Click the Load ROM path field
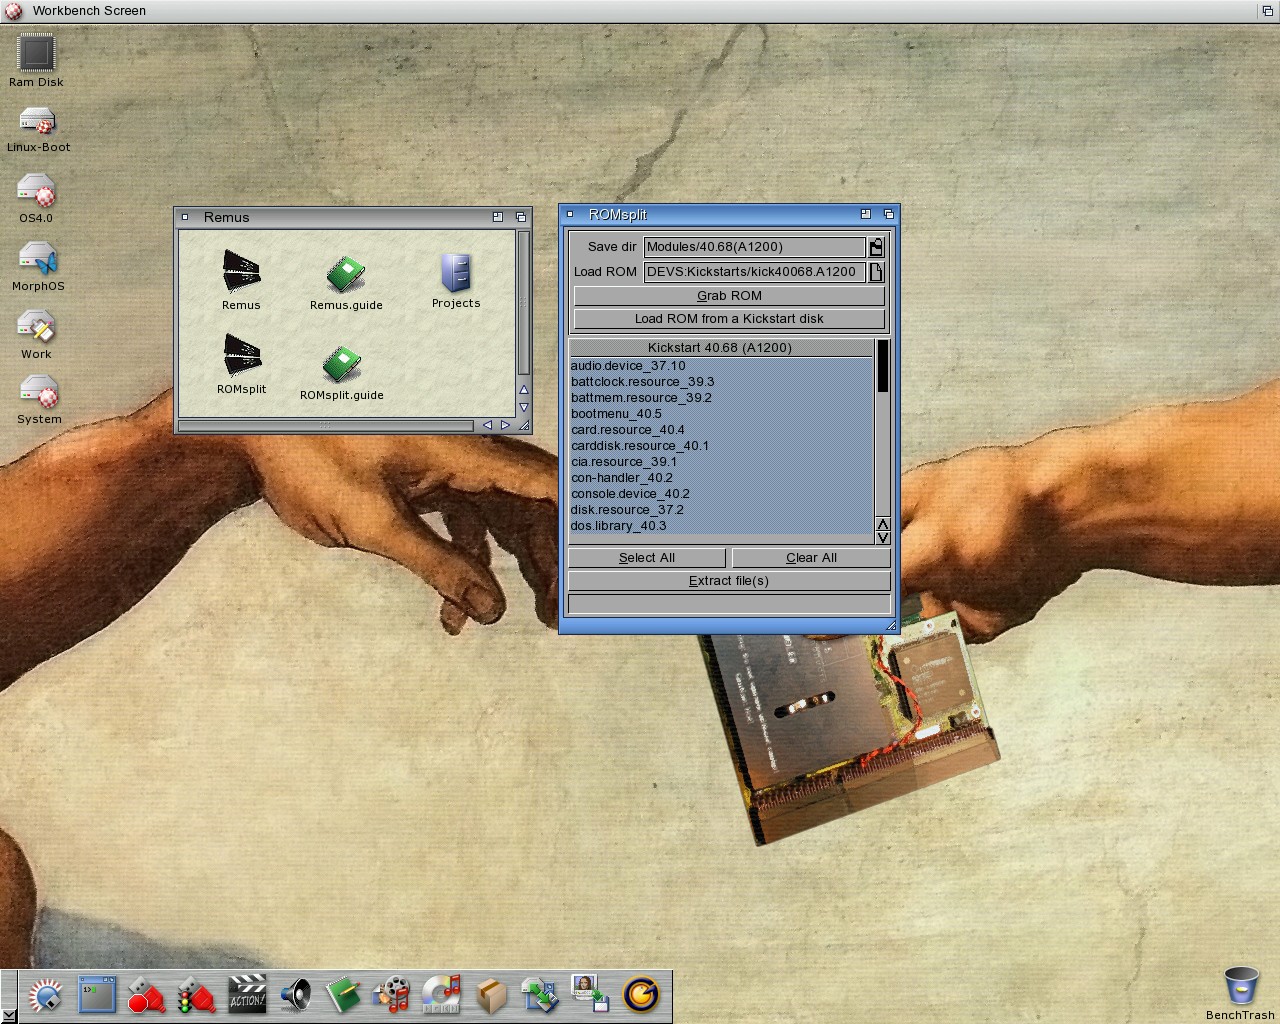The height and width of the screenshot is (1024, 1280). coord(755,272)
